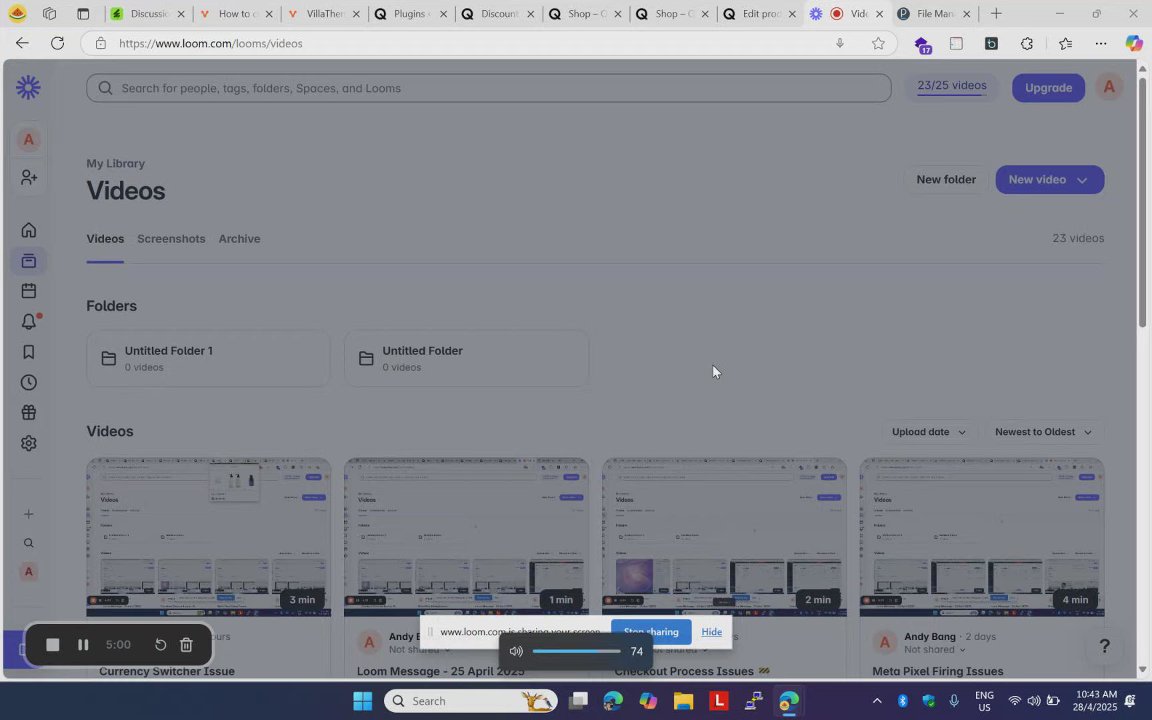Open Currency Switcher Issue video thumbnail

(208, 537)
